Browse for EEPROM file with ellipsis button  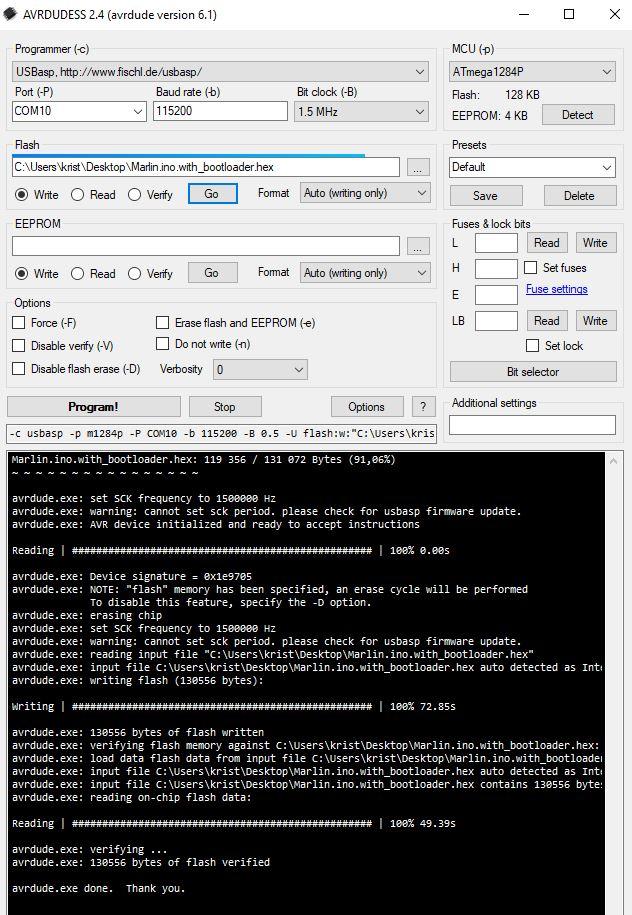(418, 246)
